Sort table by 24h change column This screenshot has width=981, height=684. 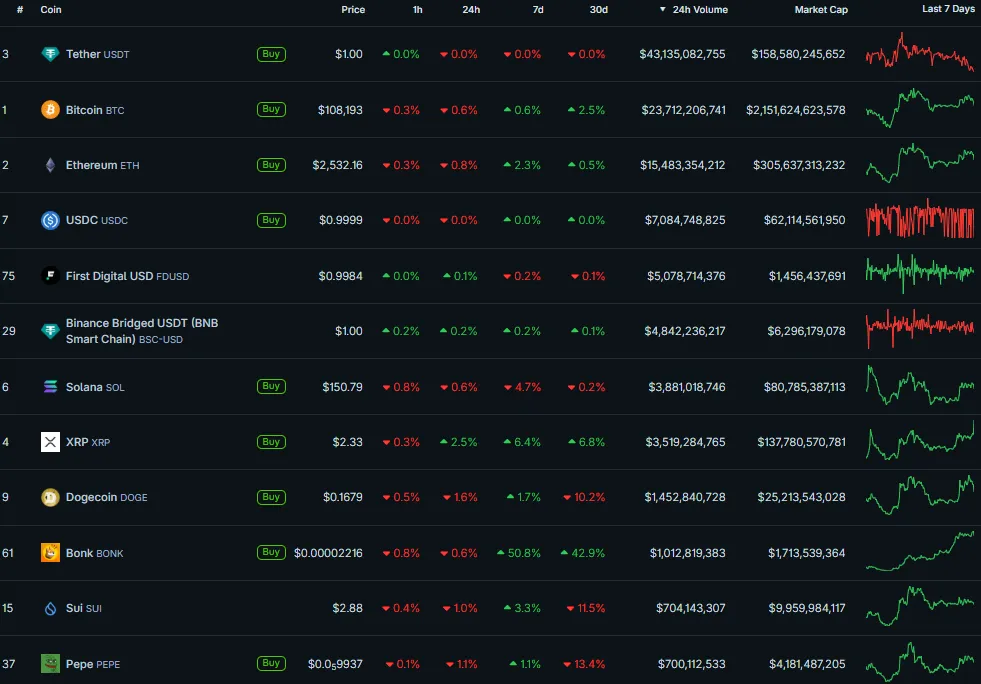pyautogui.click(x=471, y=9)
